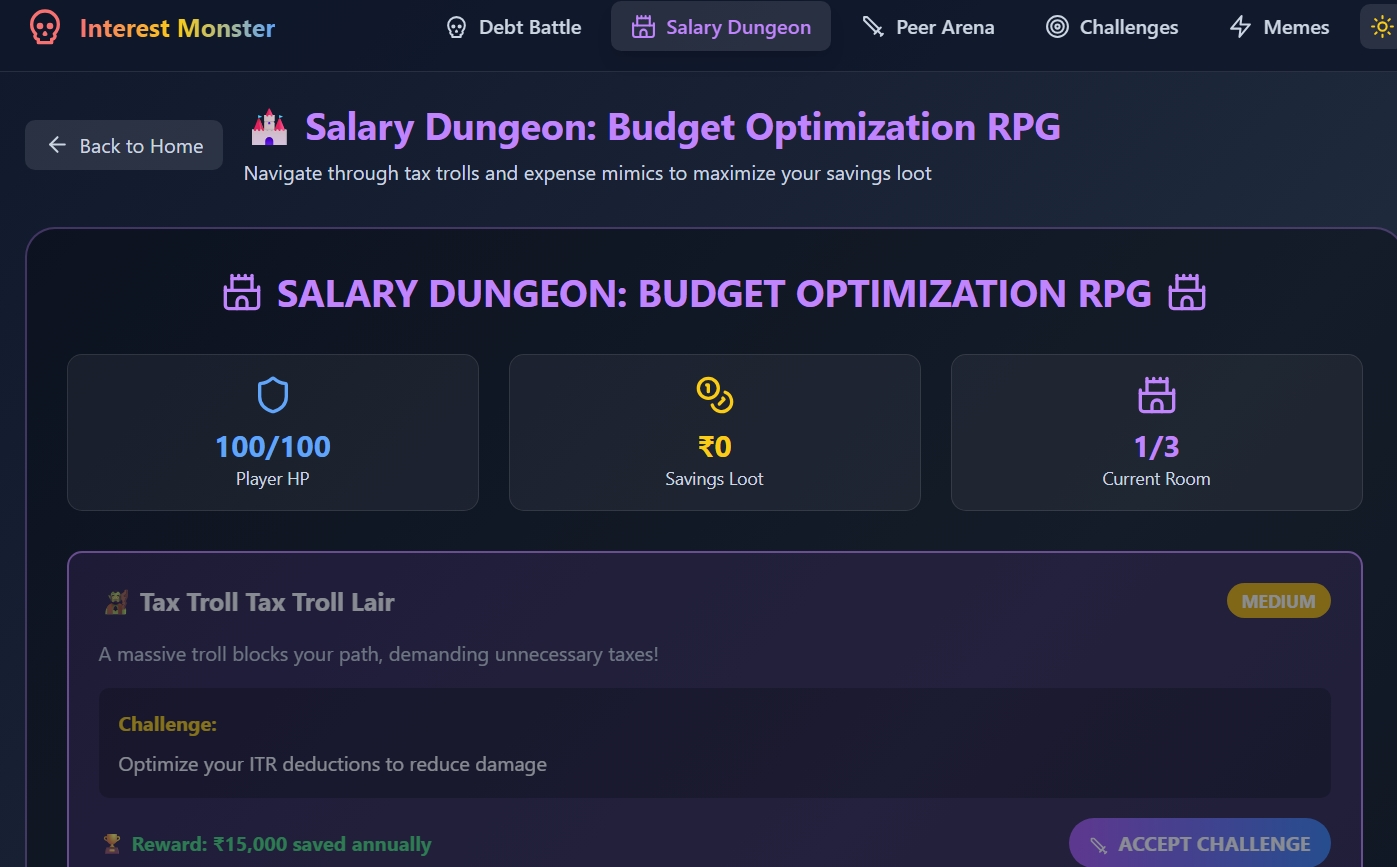Open the Challenges tab
Image resolution: width=1397 pixels, height=867 pixels.
point(1112,27)
